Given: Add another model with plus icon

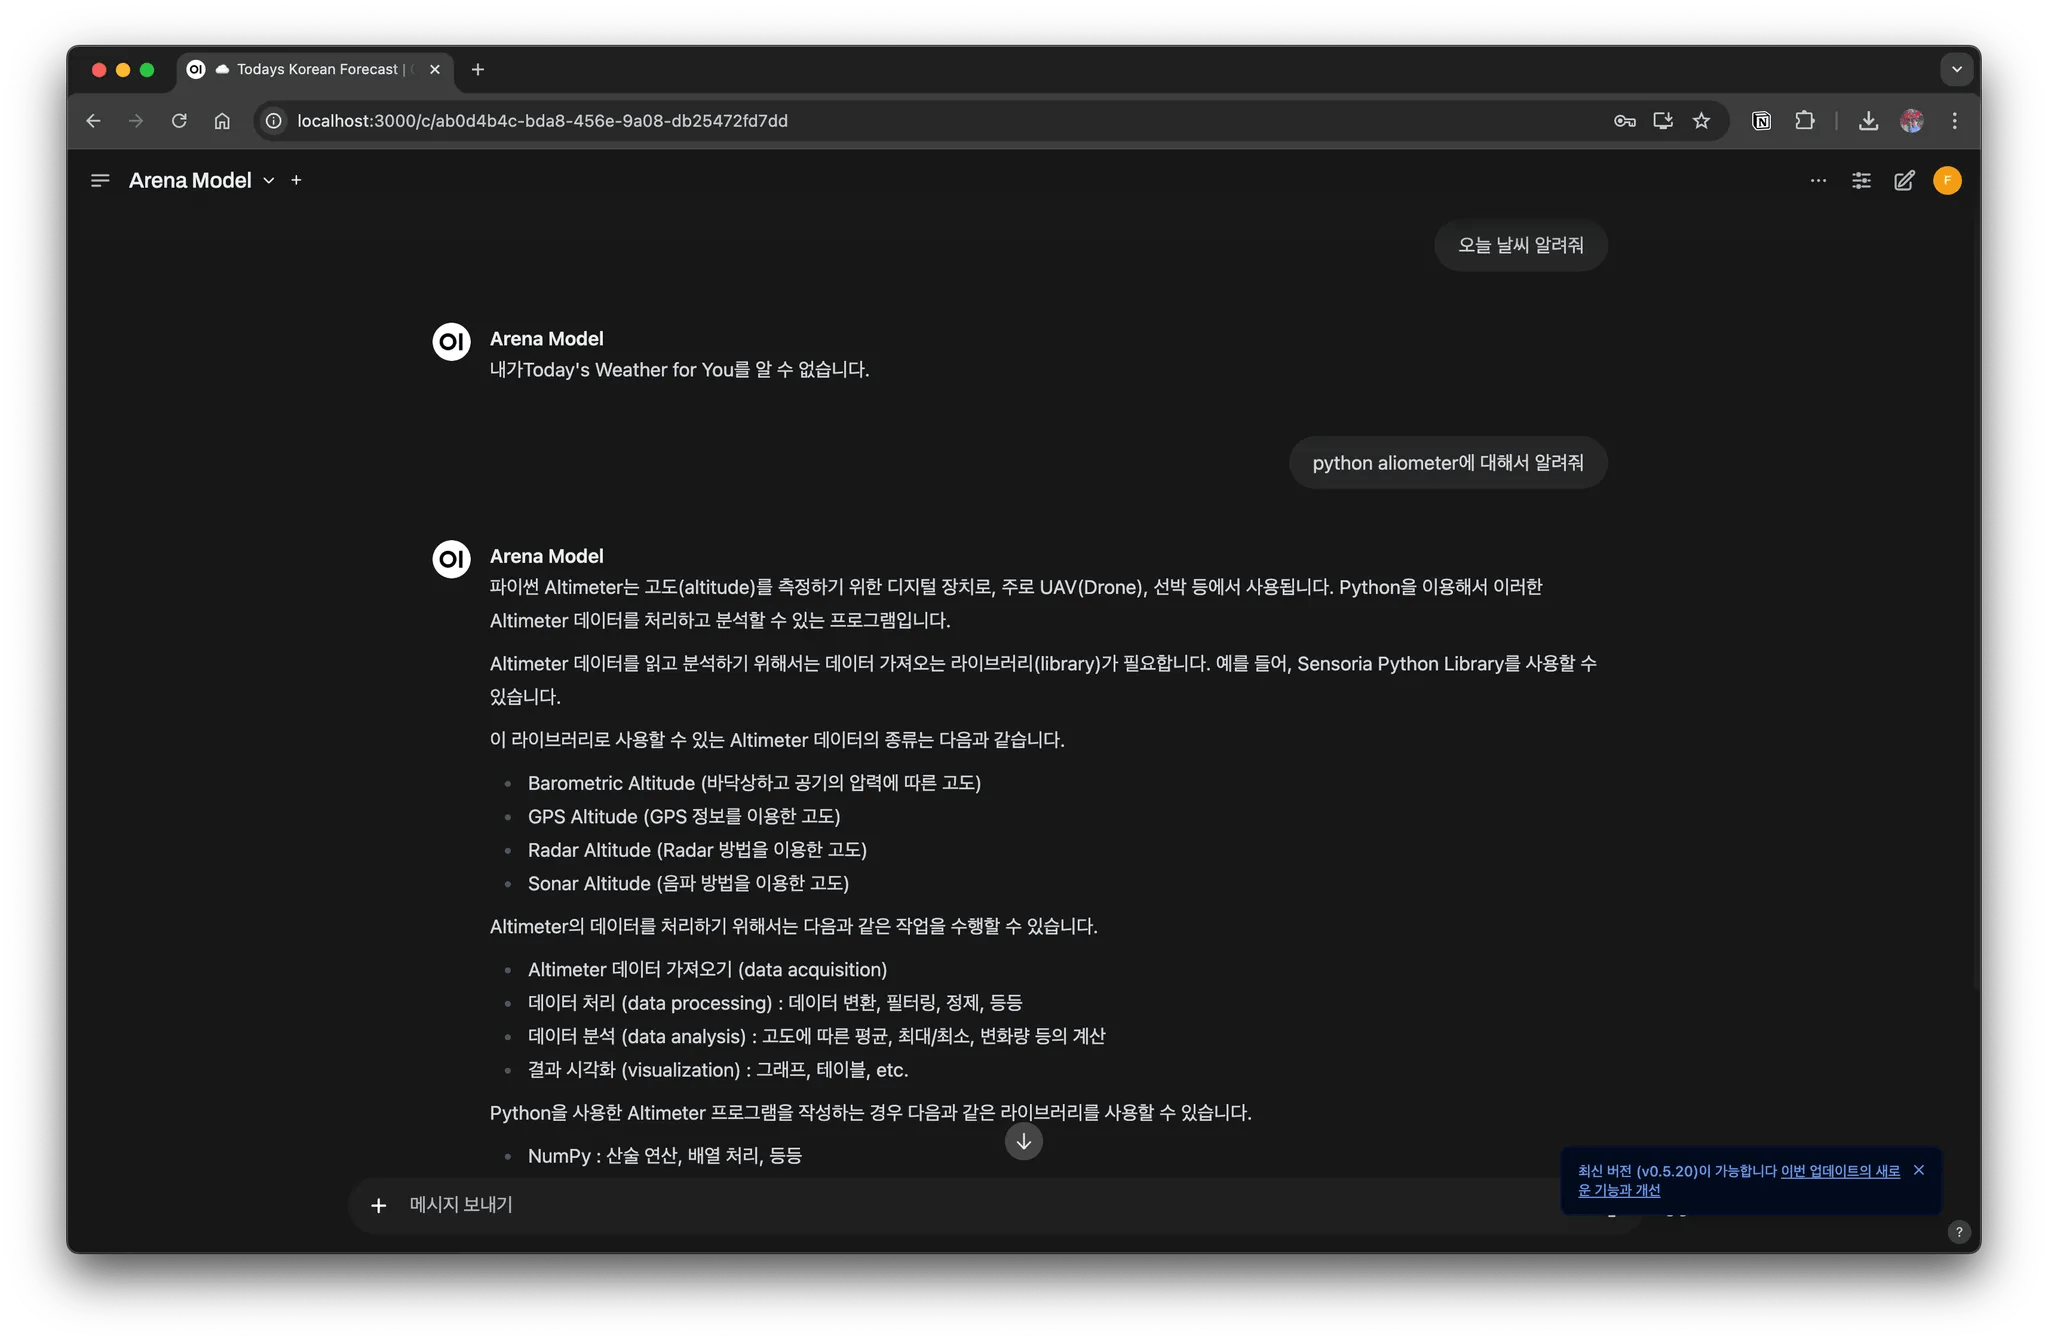Looking at the screenshot, I should [x=296, y=180].
